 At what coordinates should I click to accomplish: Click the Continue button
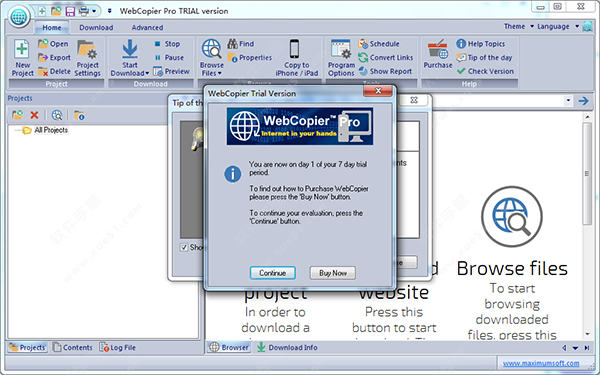click(x=273, y=273)
